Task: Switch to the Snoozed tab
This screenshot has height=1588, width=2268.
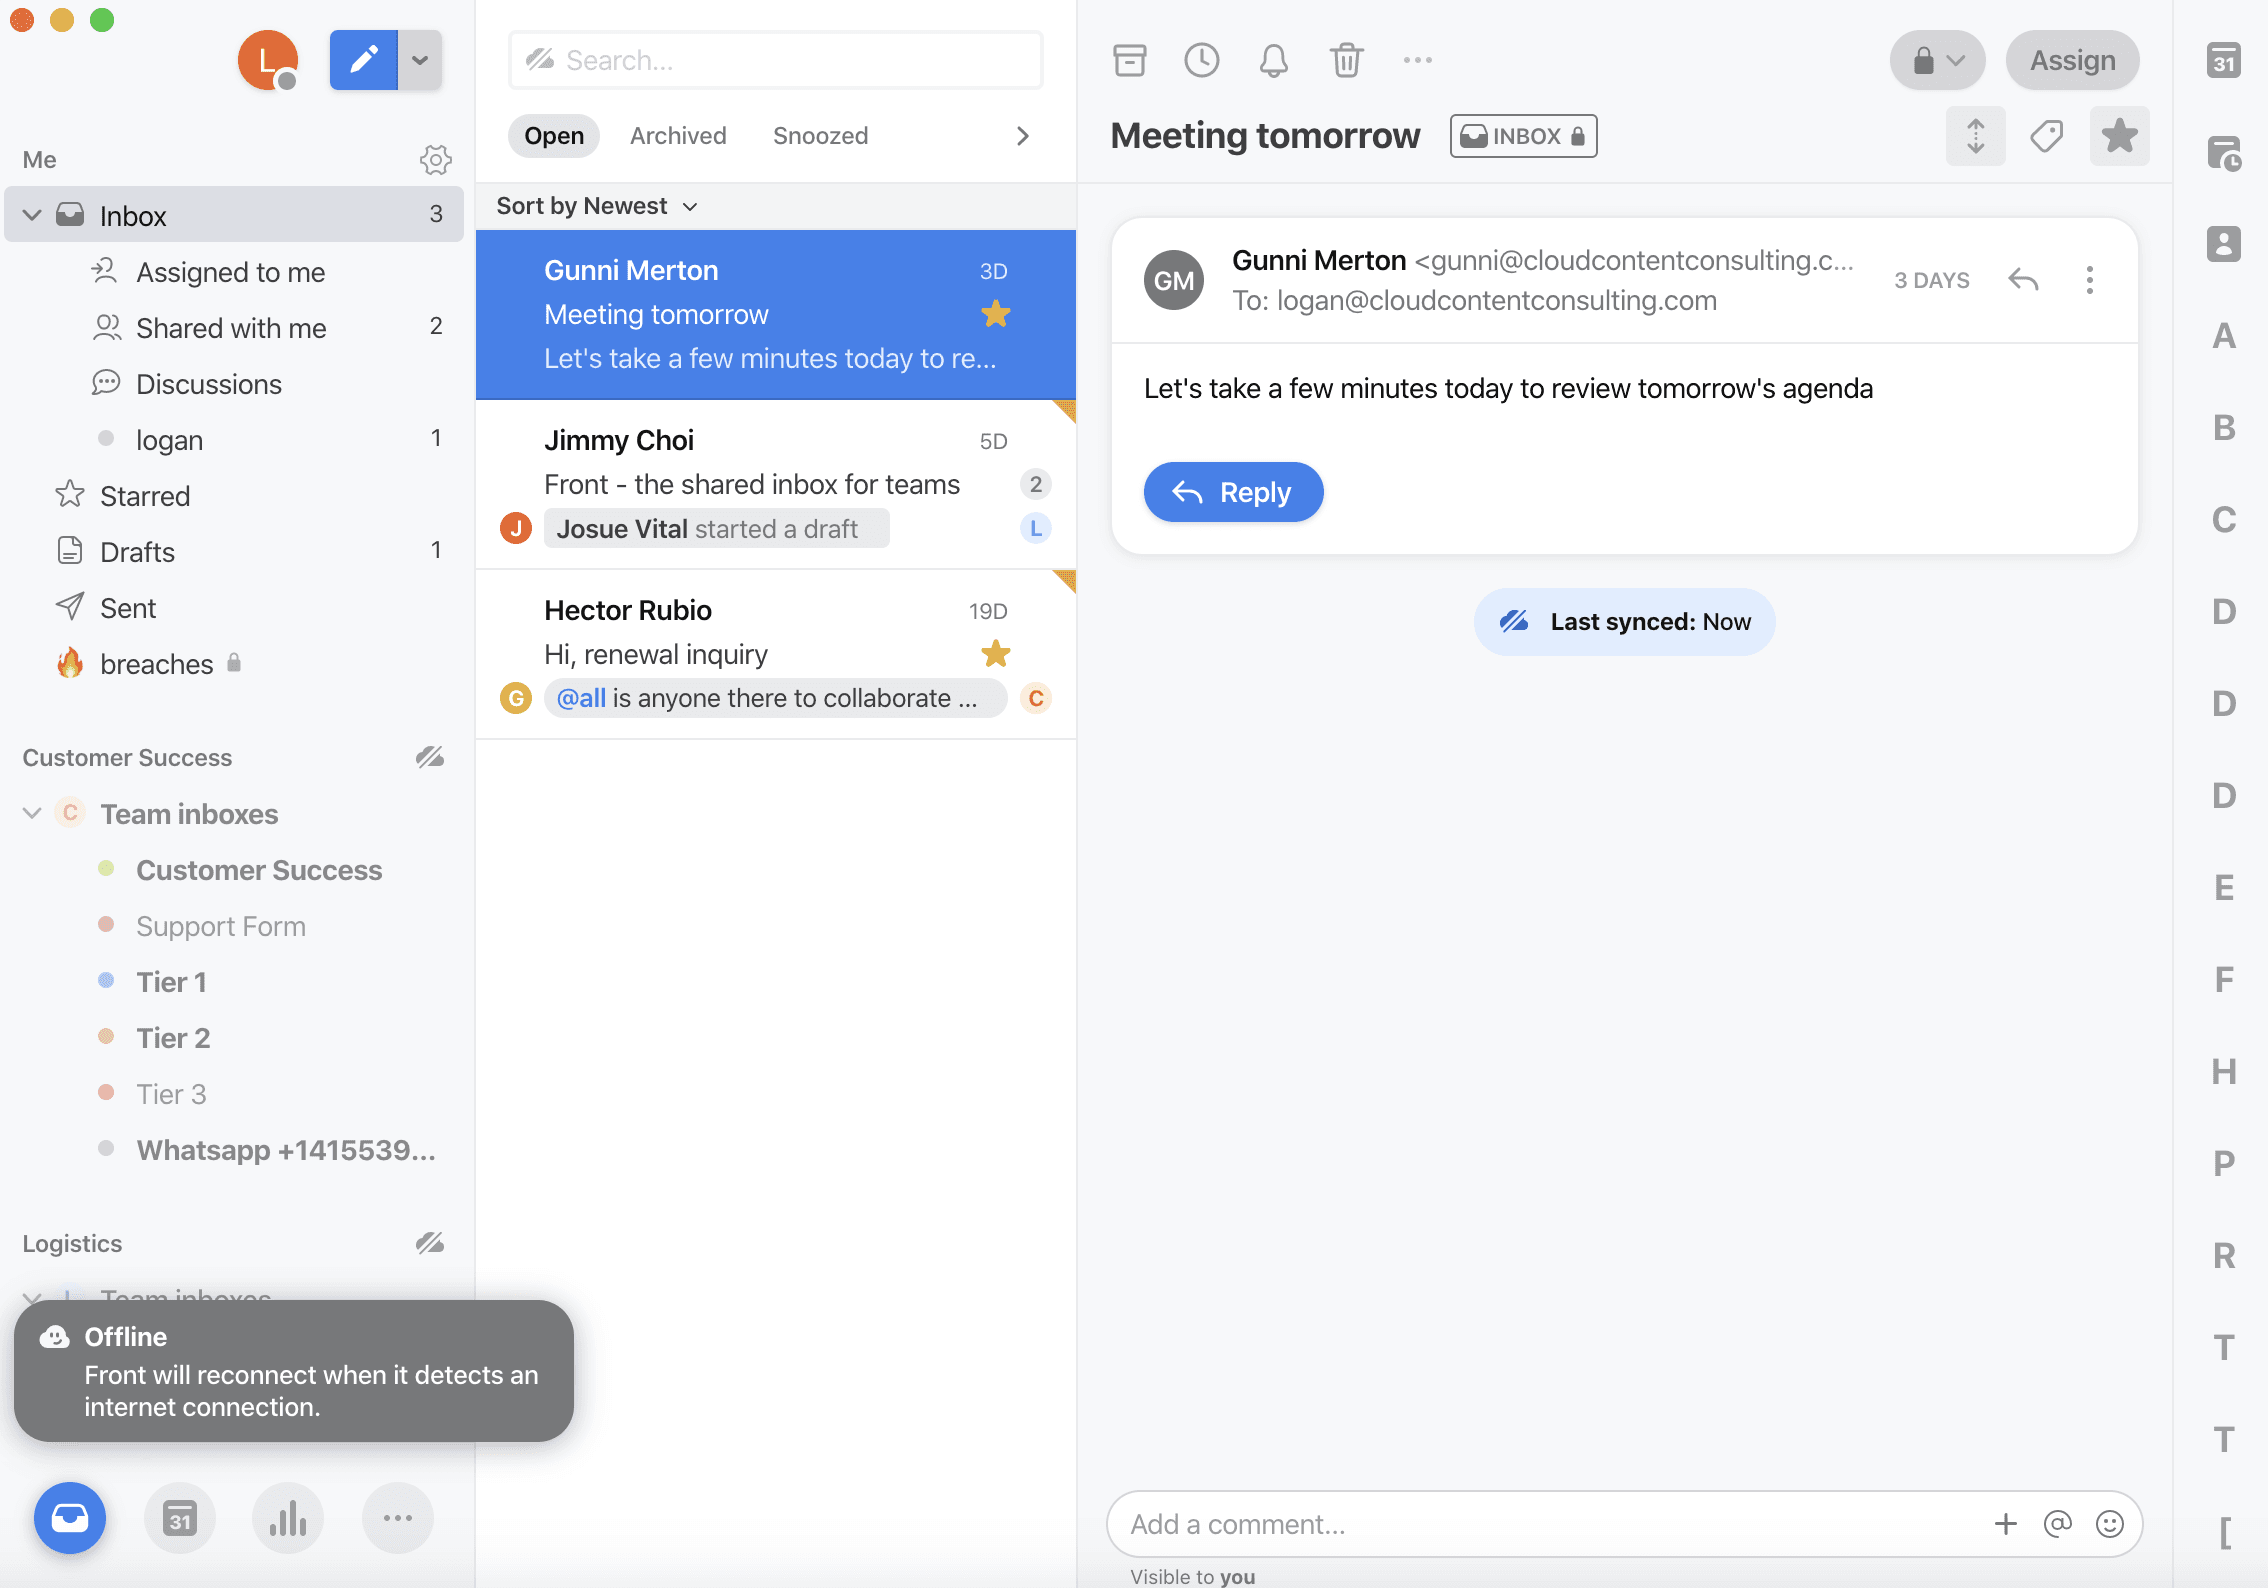Action: tap(820, 136)
